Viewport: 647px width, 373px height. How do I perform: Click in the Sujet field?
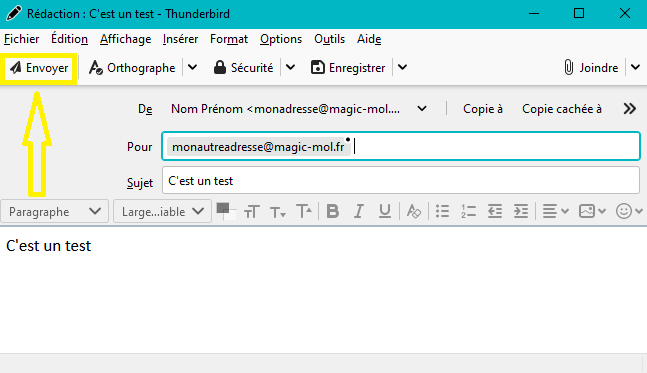(x=401, y=180)
